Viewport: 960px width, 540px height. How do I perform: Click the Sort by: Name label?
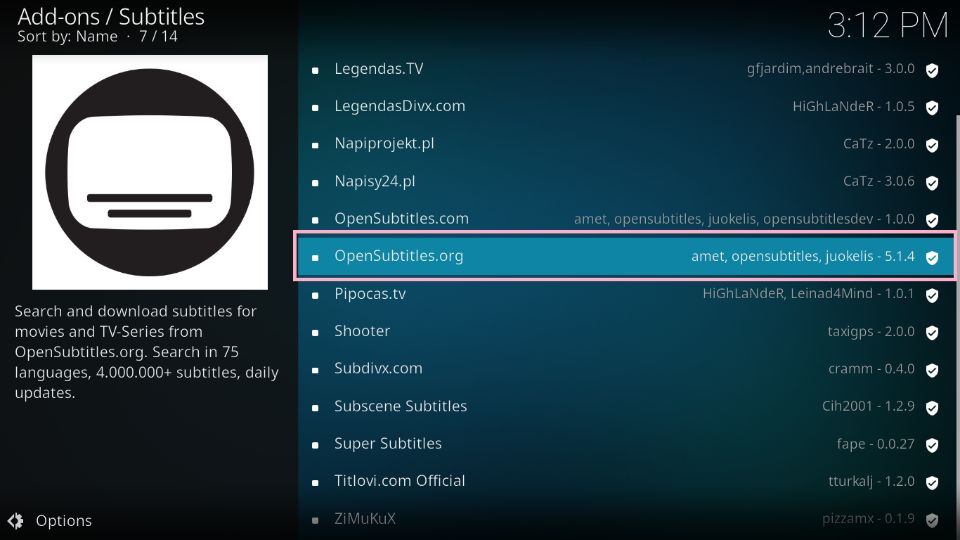pyautogui.click(x=67, y=36)
